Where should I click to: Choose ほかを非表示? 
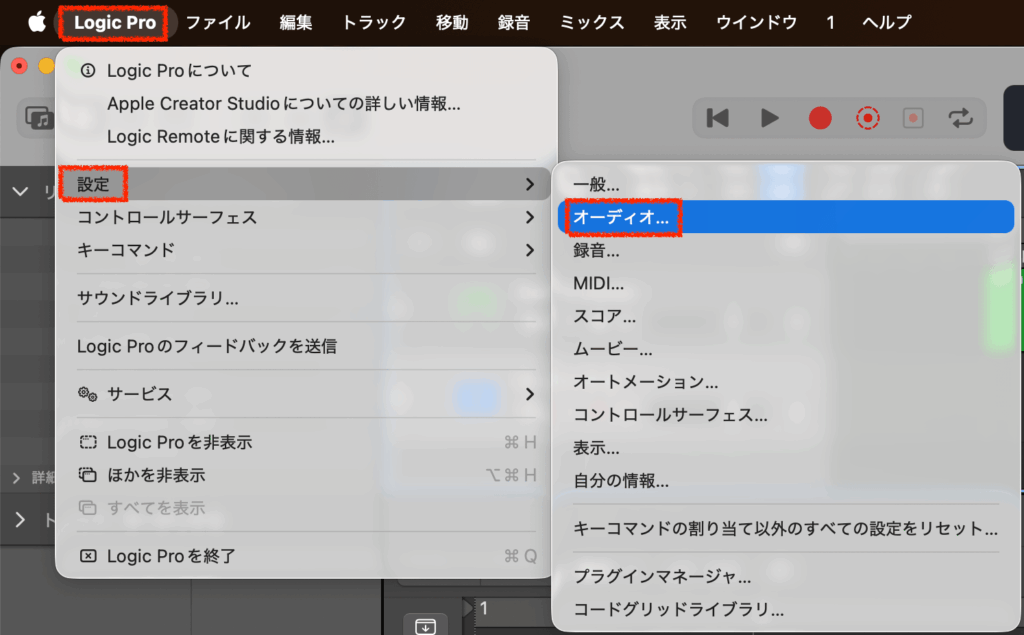pyautogui.click(x=306, y=475)
